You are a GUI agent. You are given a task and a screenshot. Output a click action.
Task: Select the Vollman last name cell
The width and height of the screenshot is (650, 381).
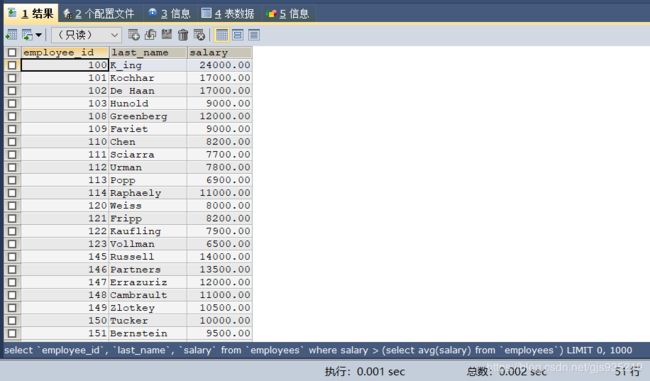pos(148,244)
